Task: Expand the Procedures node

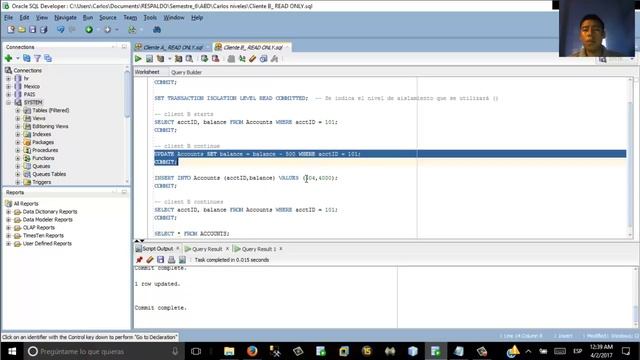Action: click(x=18, y=150)
